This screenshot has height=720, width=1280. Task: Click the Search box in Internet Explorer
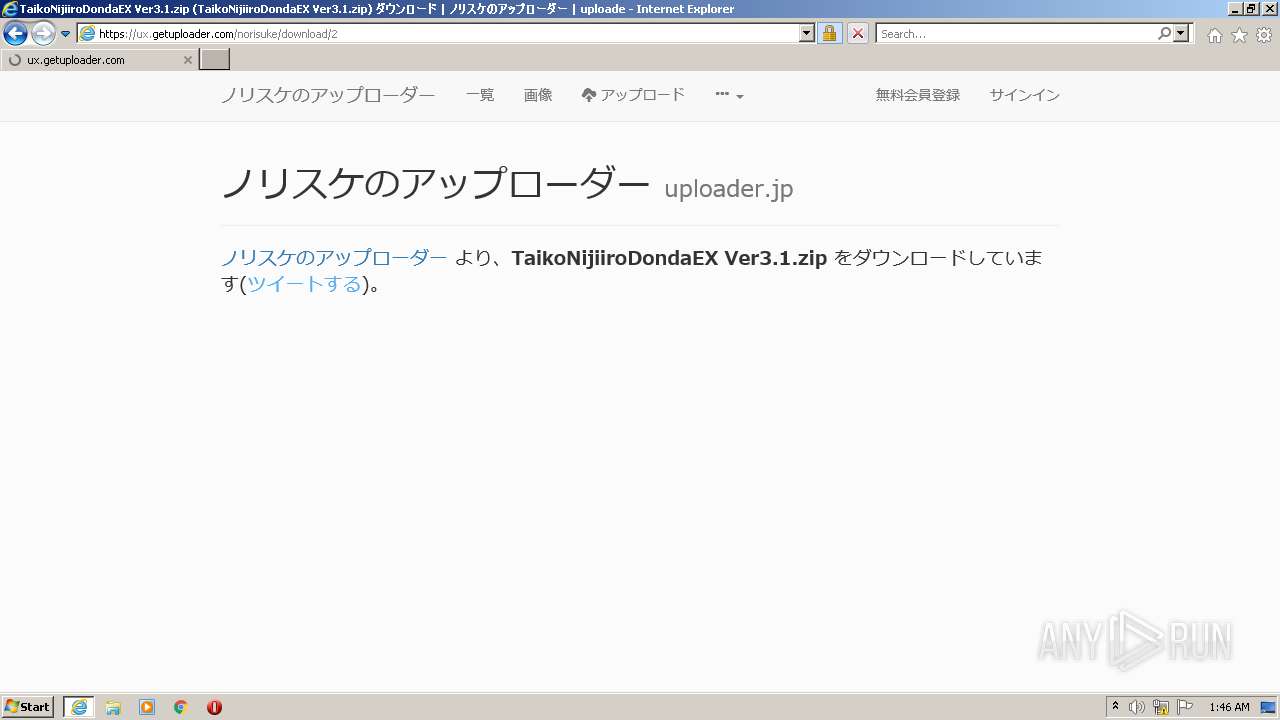point(1016,34)
